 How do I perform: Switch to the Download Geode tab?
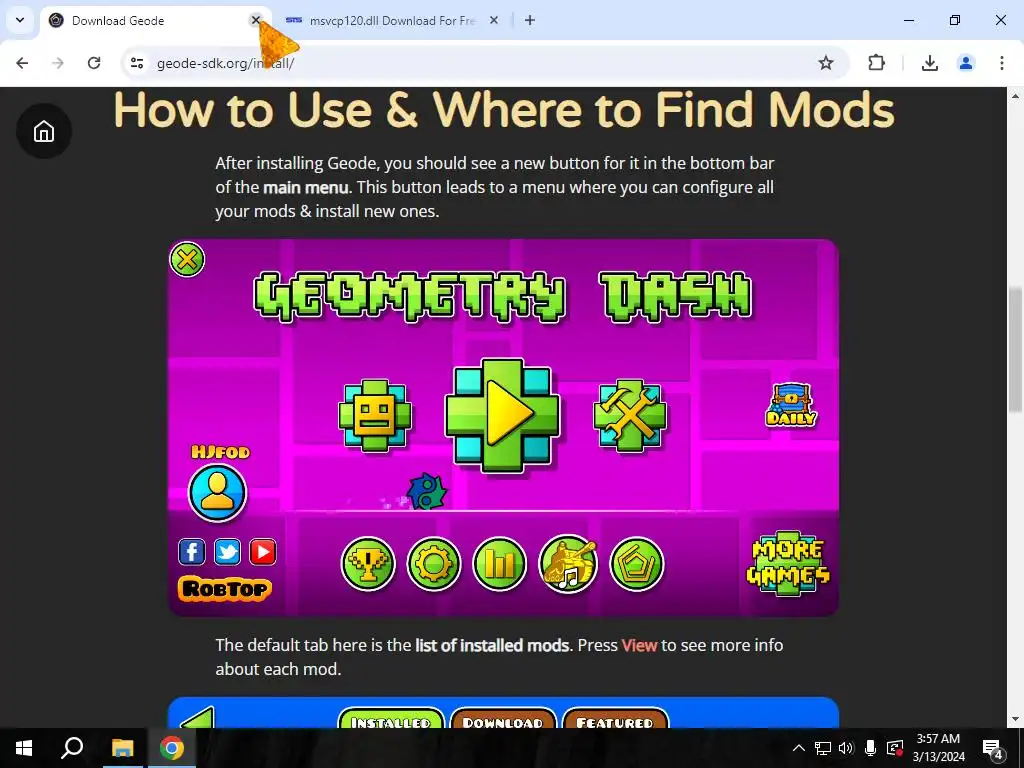click(x=155, y=20)
